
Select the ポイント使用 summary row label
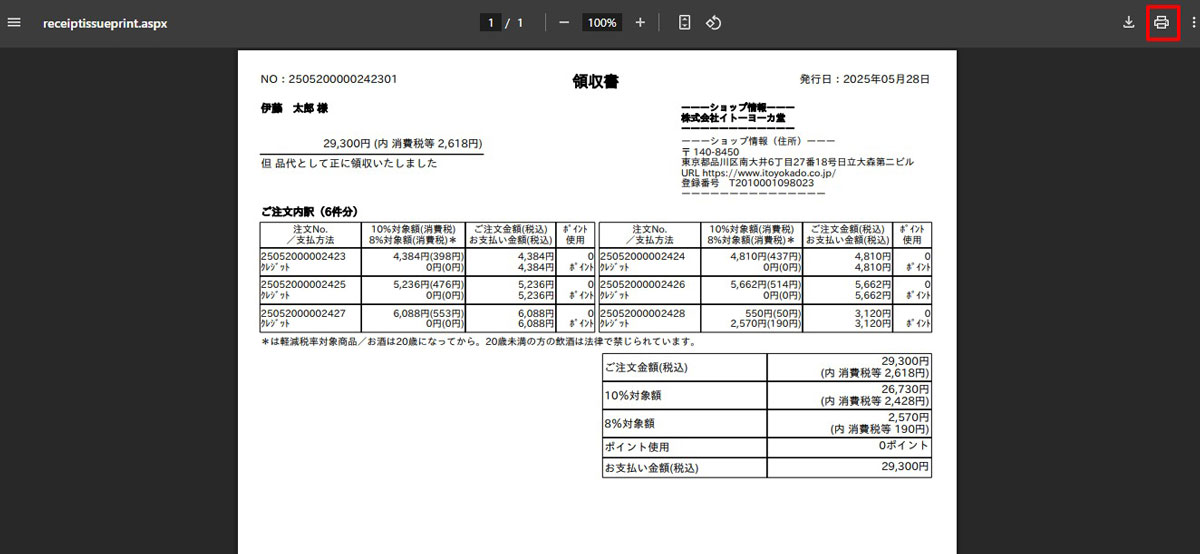pyautogui.click(x=637, y=447)
